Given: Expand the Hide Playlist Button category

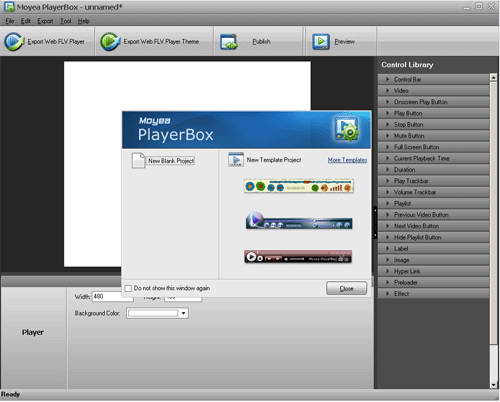Looking at the screenshot, I should click(433, 237).
